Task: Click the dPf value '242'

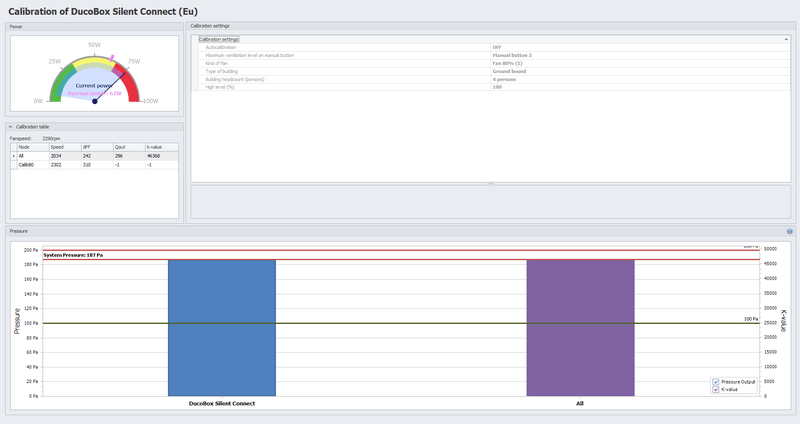Action: coord(96,156)
